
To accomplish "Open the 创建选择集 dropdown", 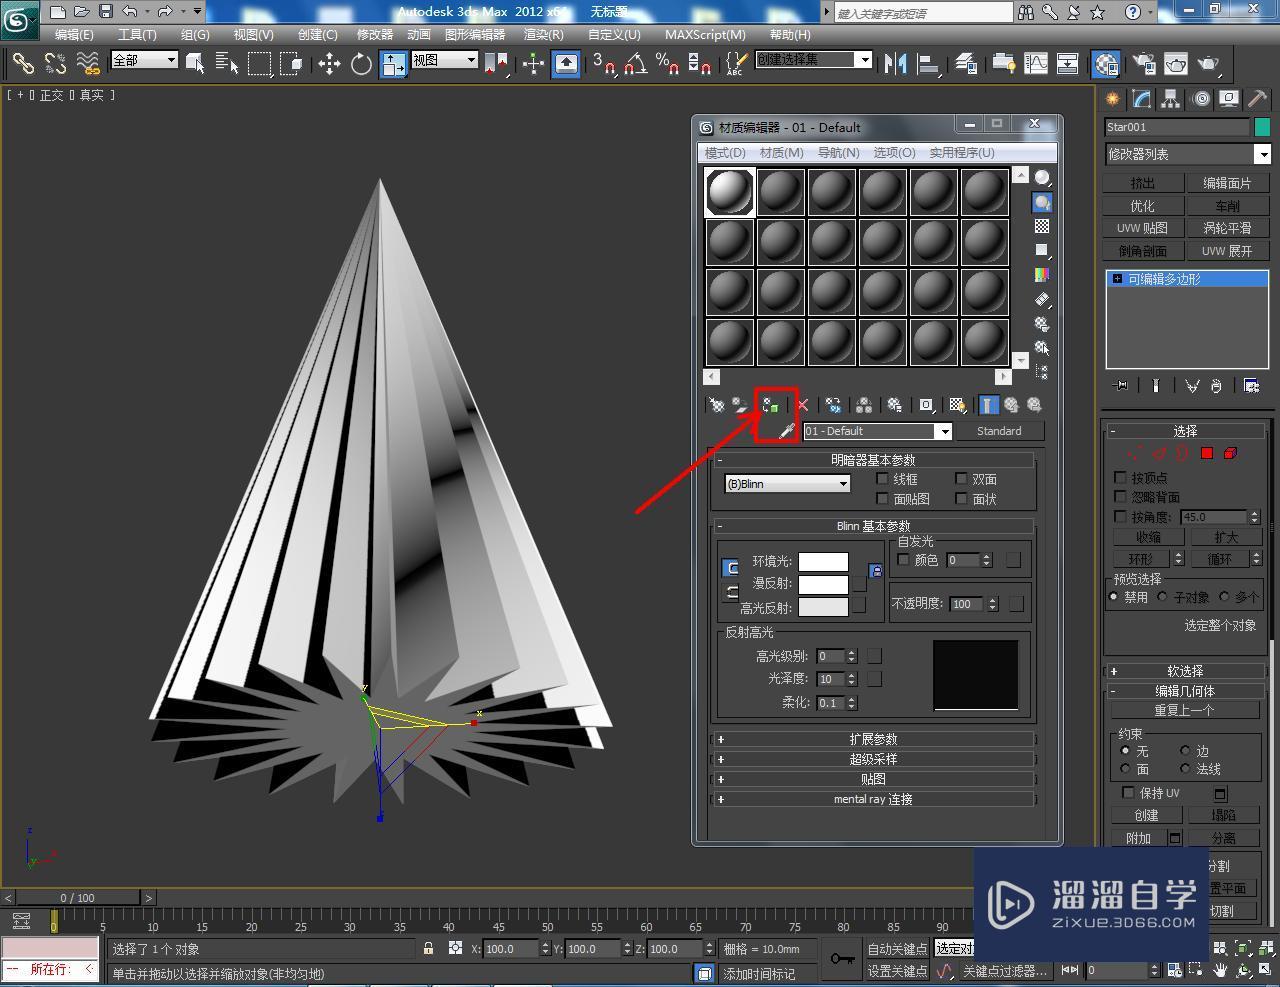I will 813,60.
